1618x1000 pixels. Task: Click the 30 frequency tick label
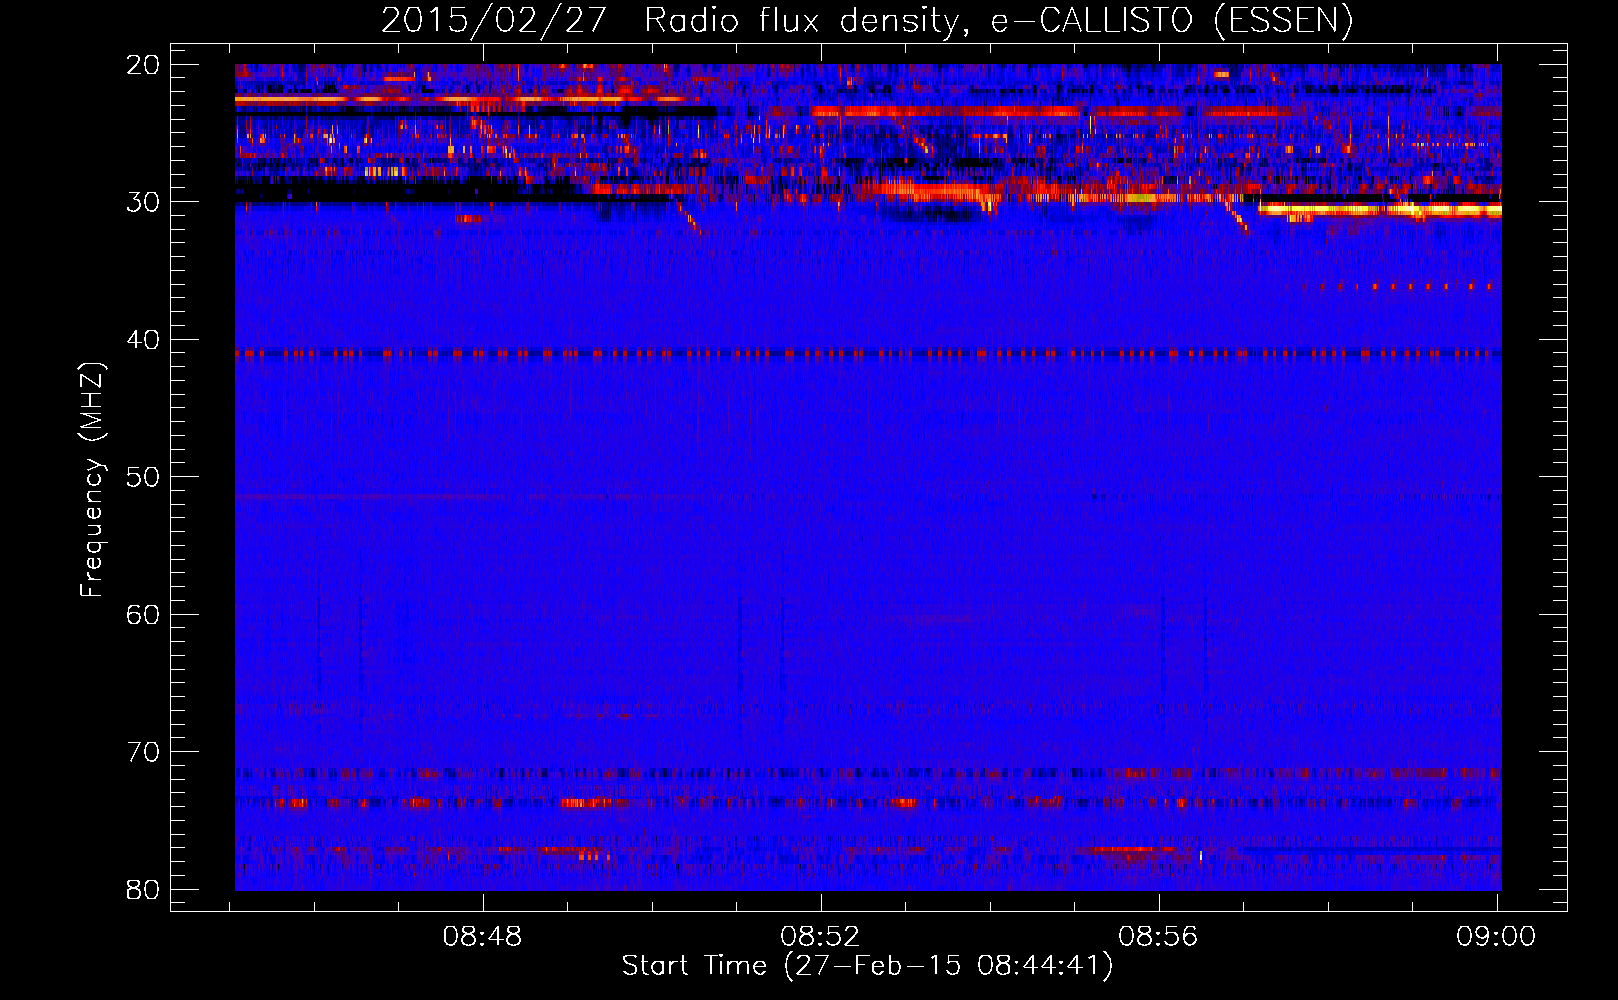(143, 202)
